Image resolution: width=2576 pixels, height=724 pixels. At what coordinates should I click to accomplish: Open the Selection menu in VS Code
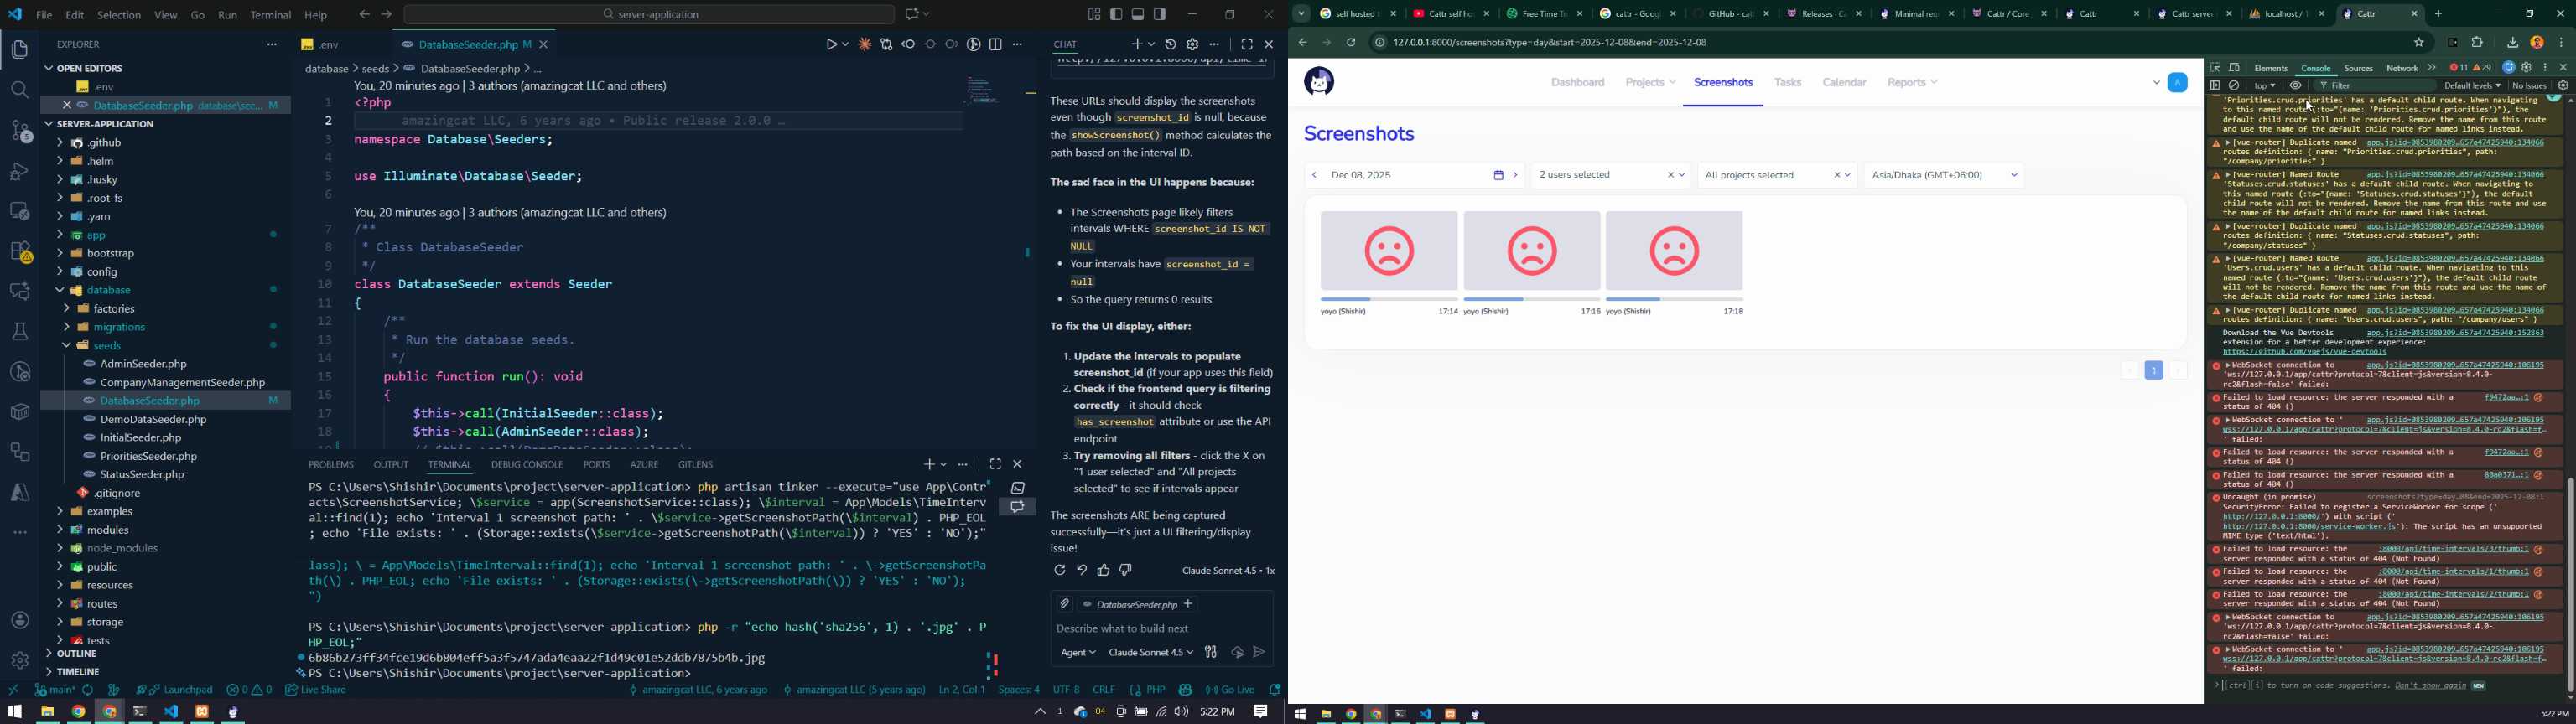(x=119, y=15)
